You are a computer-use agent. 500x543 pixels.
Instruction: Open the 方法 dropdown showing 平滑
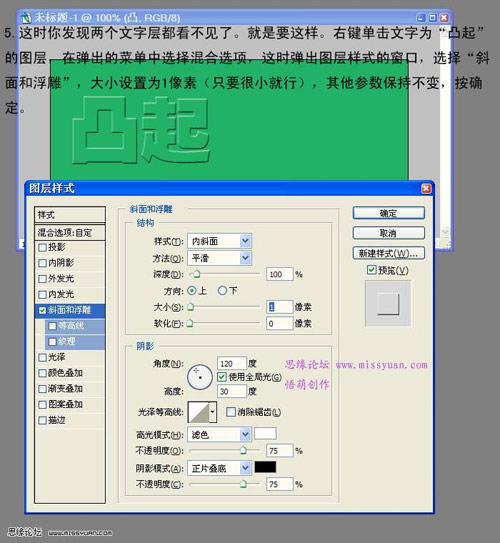point(220,258)
